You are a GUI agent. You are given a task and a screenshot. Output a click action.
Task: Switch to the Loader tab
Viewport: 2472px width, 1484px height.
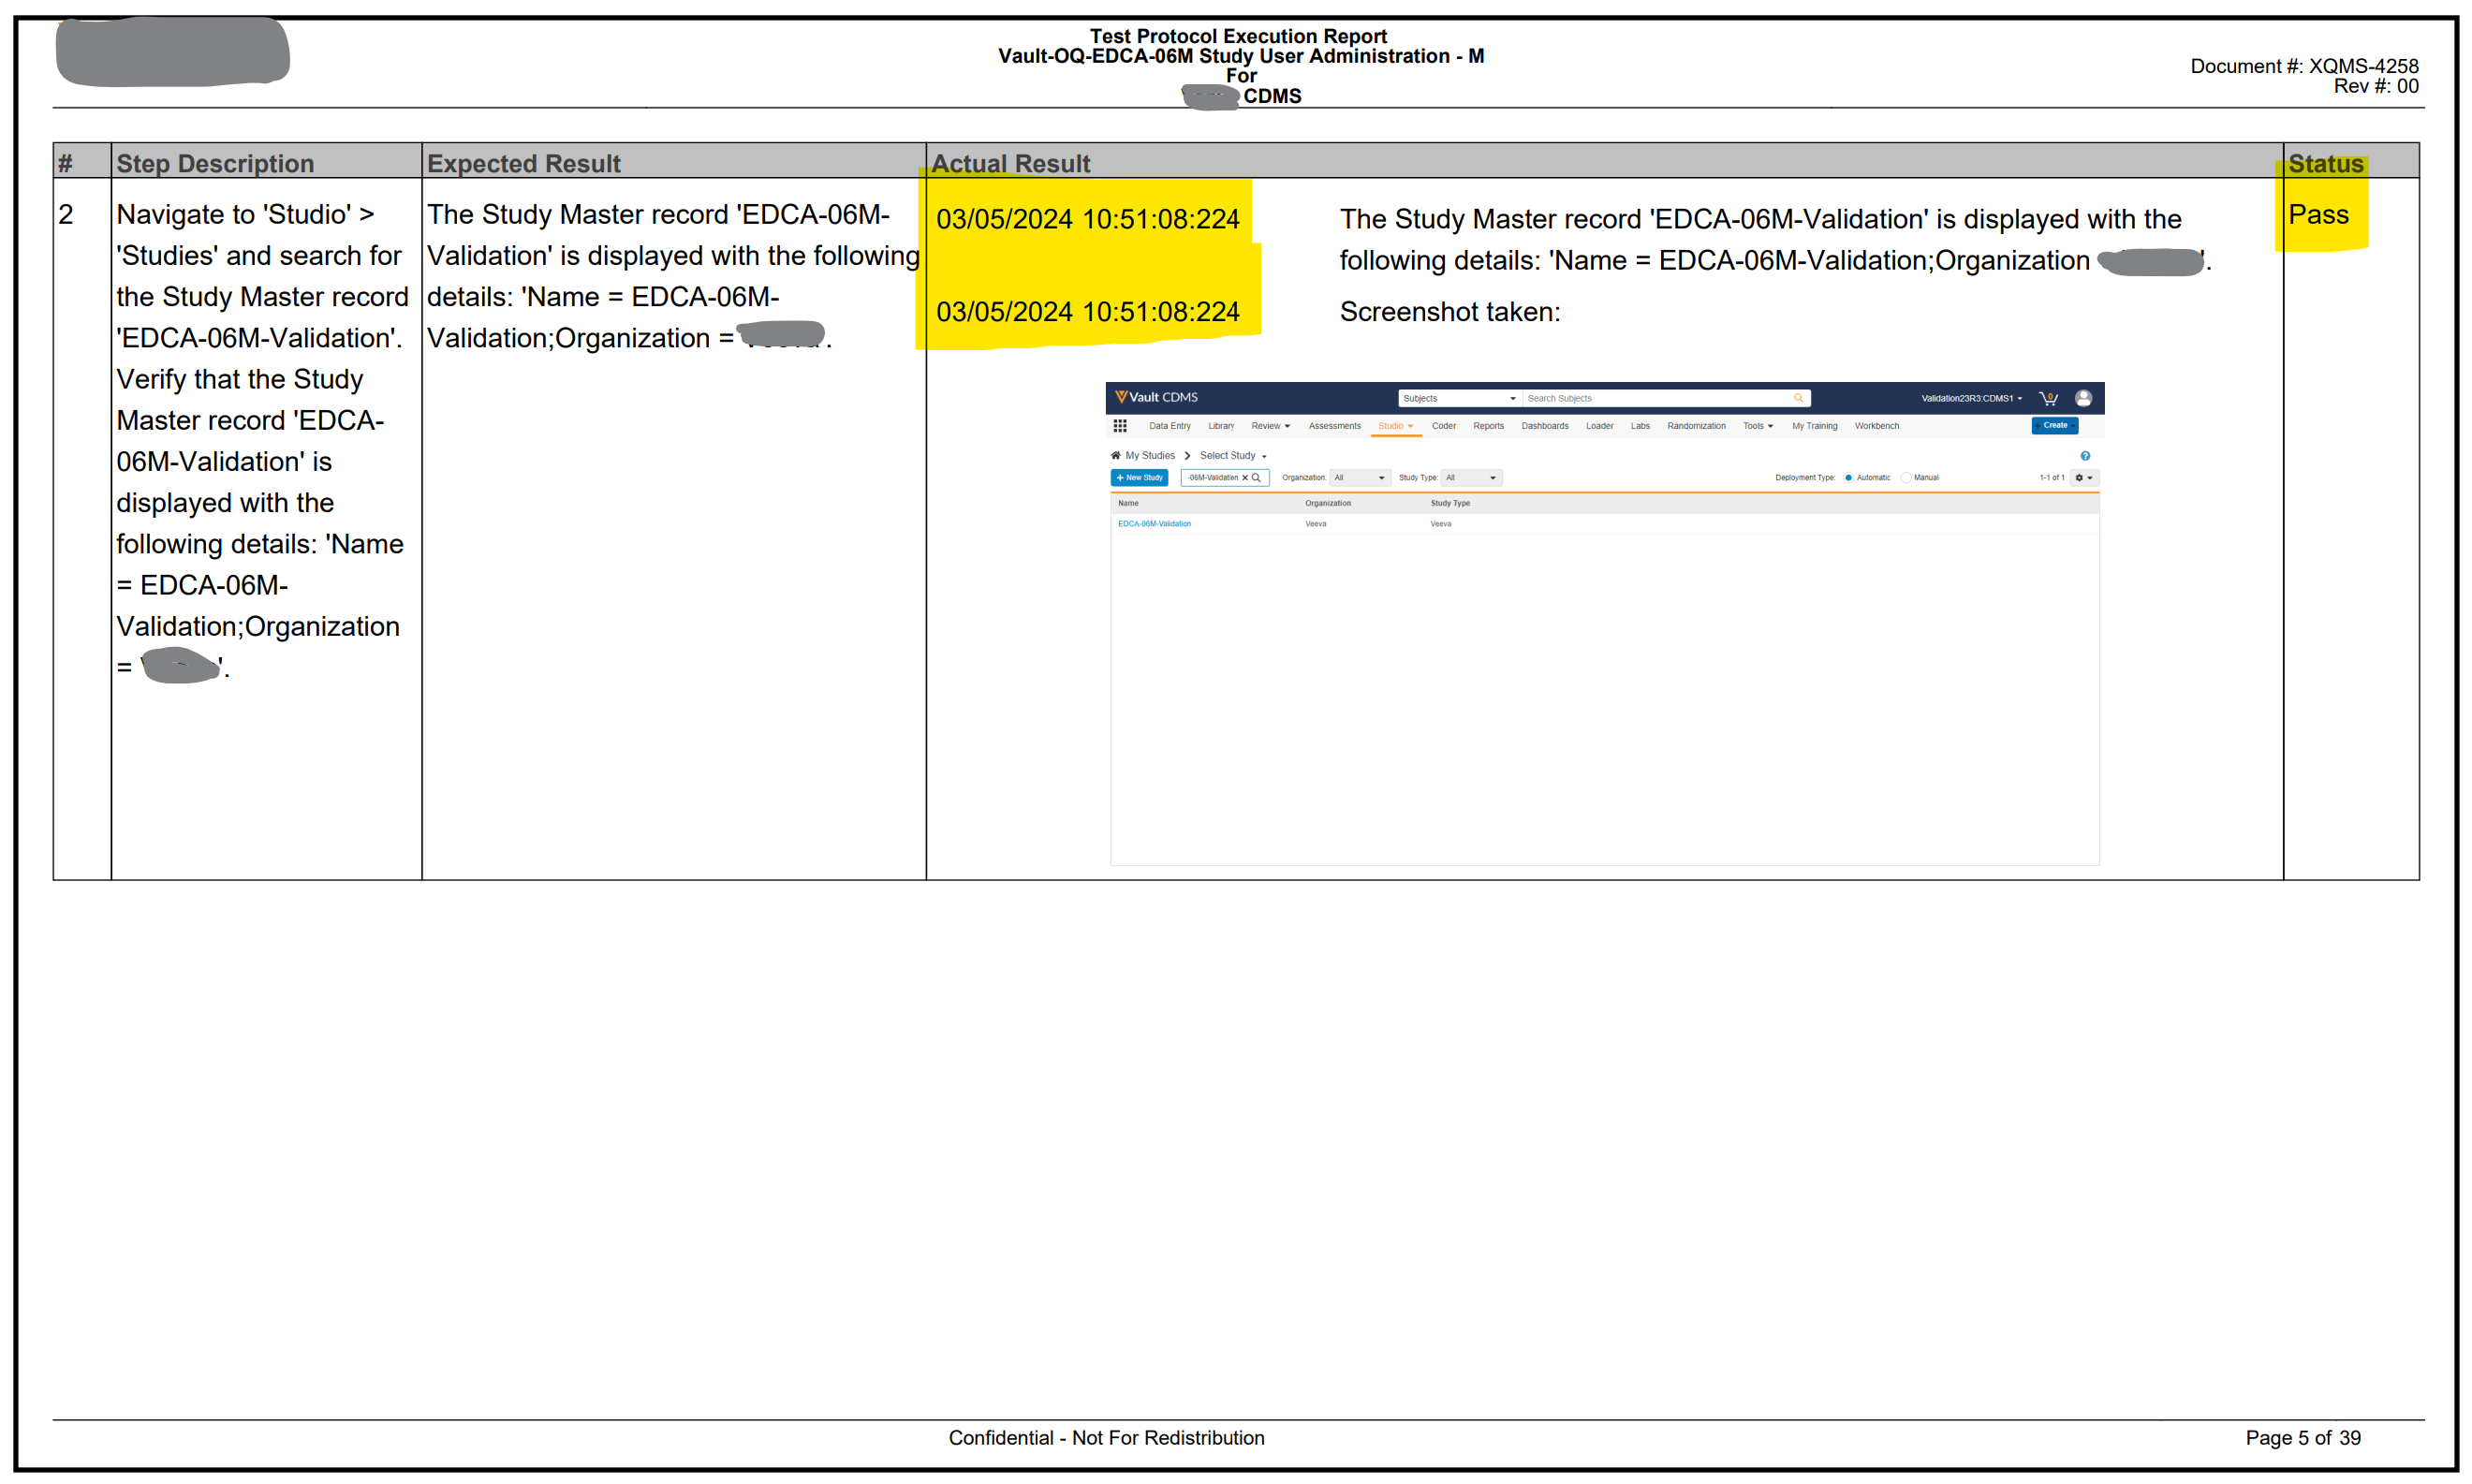[1600, 426]
